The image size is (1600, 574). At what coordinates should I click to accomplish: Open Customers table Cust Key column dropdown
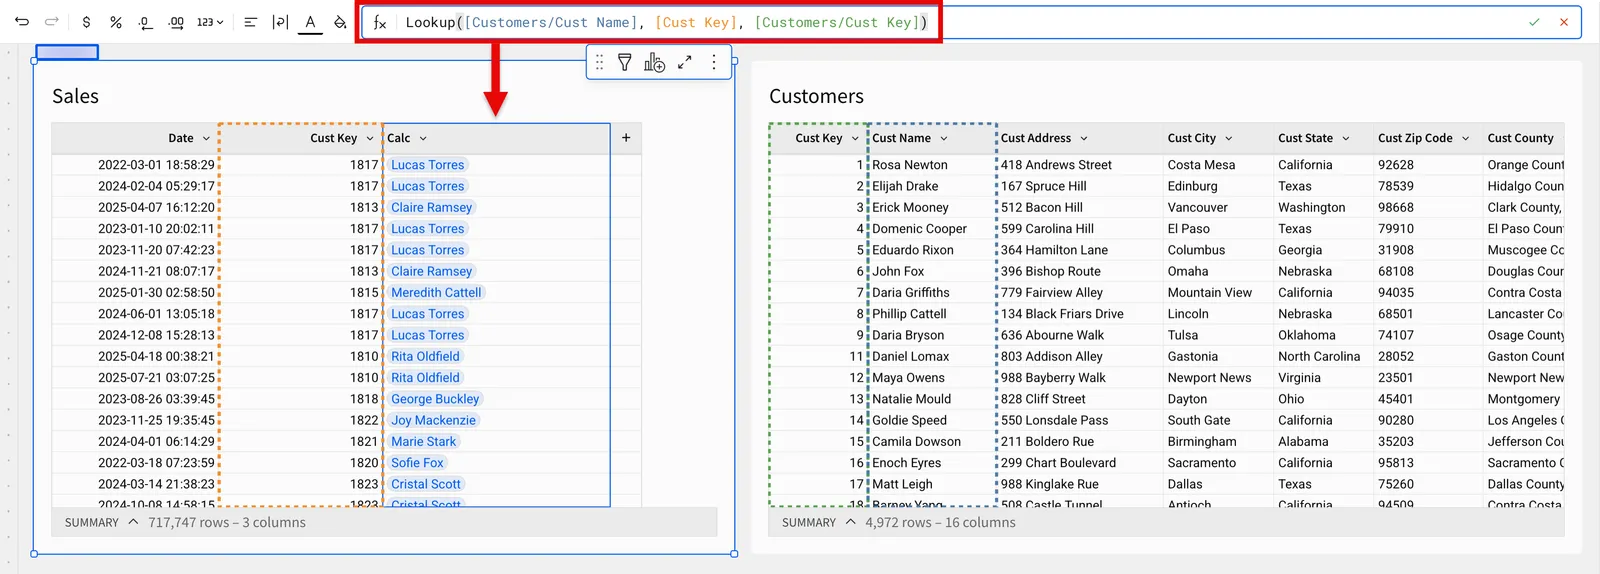[855, 138]
